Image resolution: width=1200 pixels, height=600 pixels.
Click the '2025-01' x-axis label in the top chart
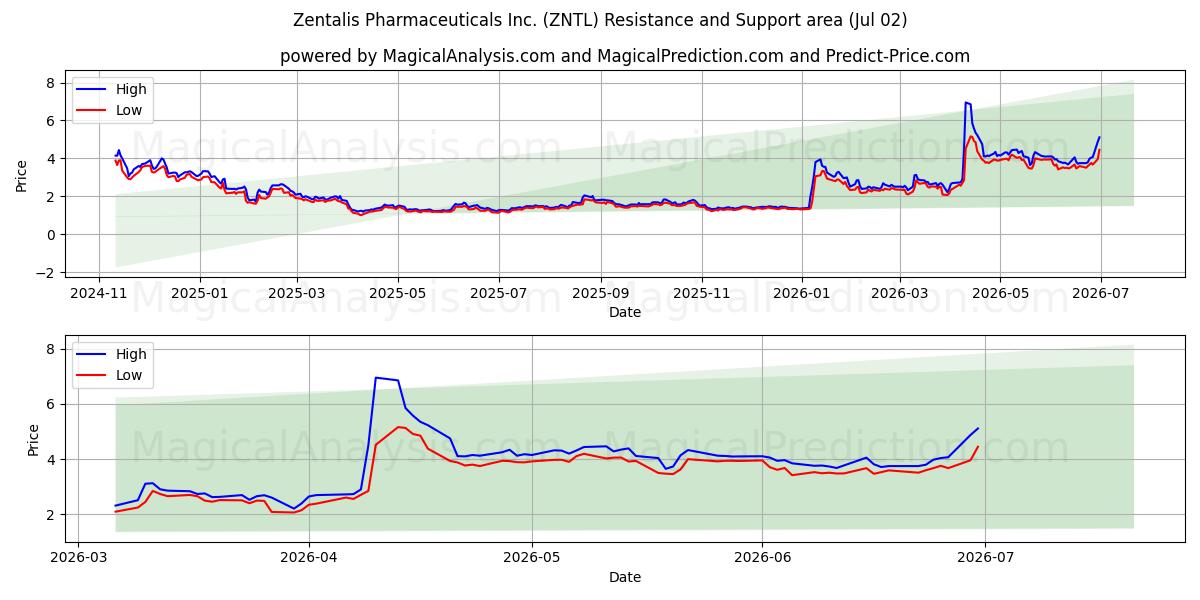point(199,294)
